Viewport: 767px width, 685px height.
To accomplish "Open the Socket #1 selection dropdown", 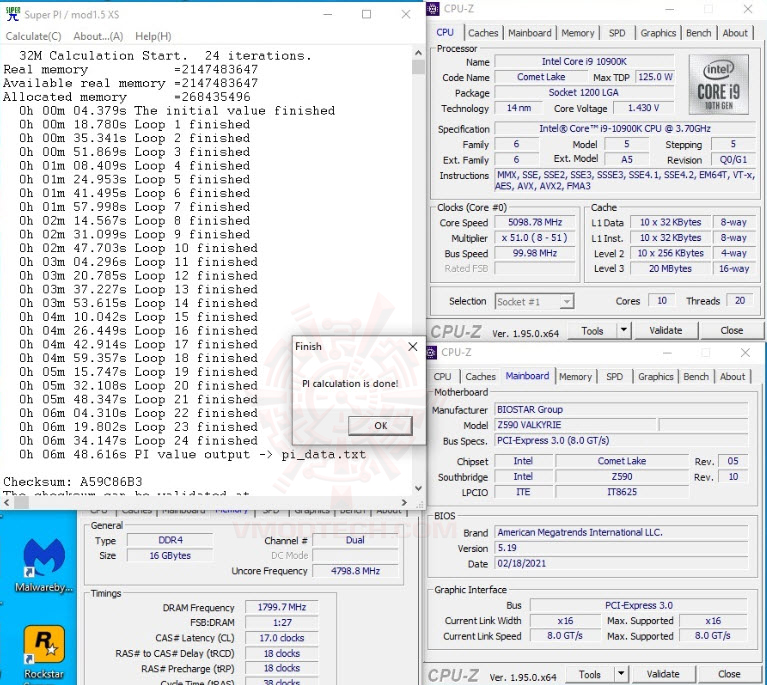I will coord(534,301).
